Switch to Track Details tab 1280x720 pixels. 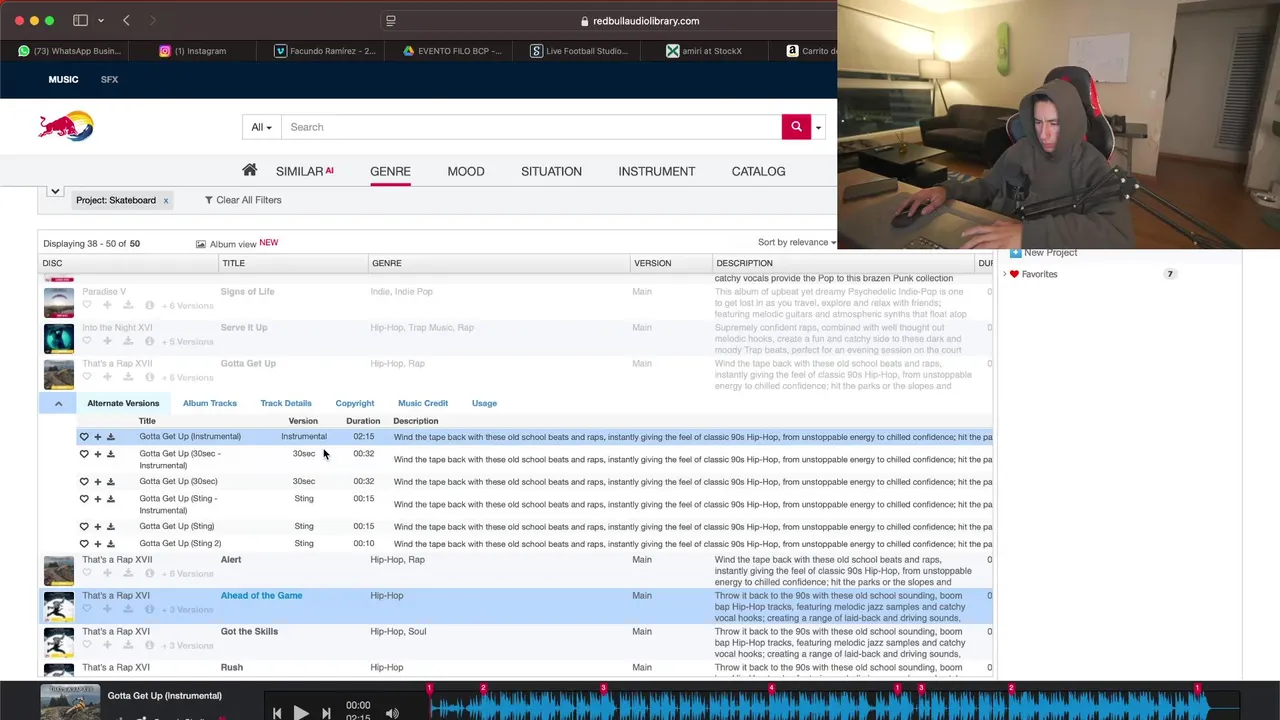286,403
